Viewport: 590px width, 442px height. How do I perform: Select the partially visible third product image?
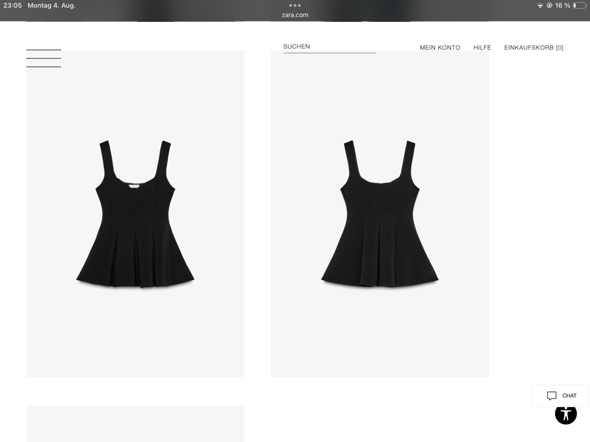pyautogui.click(x=135, y=424)
